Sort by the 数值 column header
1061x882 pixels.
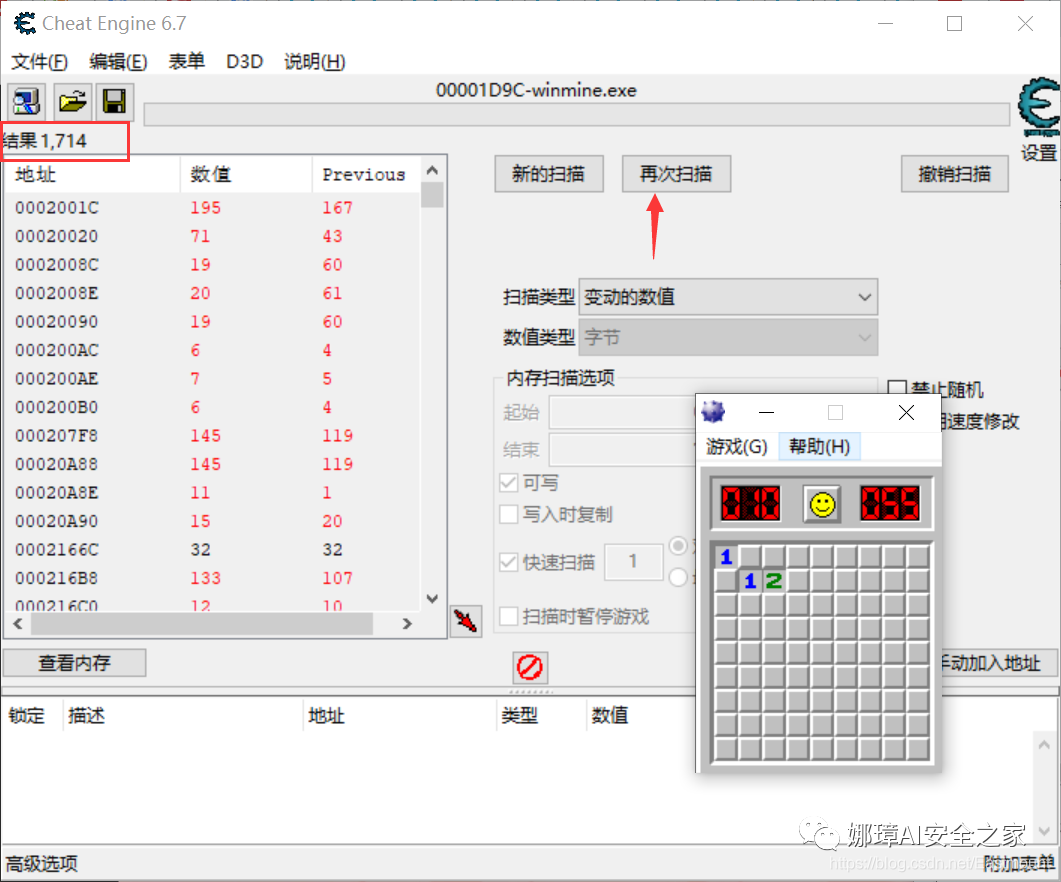tap(246, 175)
